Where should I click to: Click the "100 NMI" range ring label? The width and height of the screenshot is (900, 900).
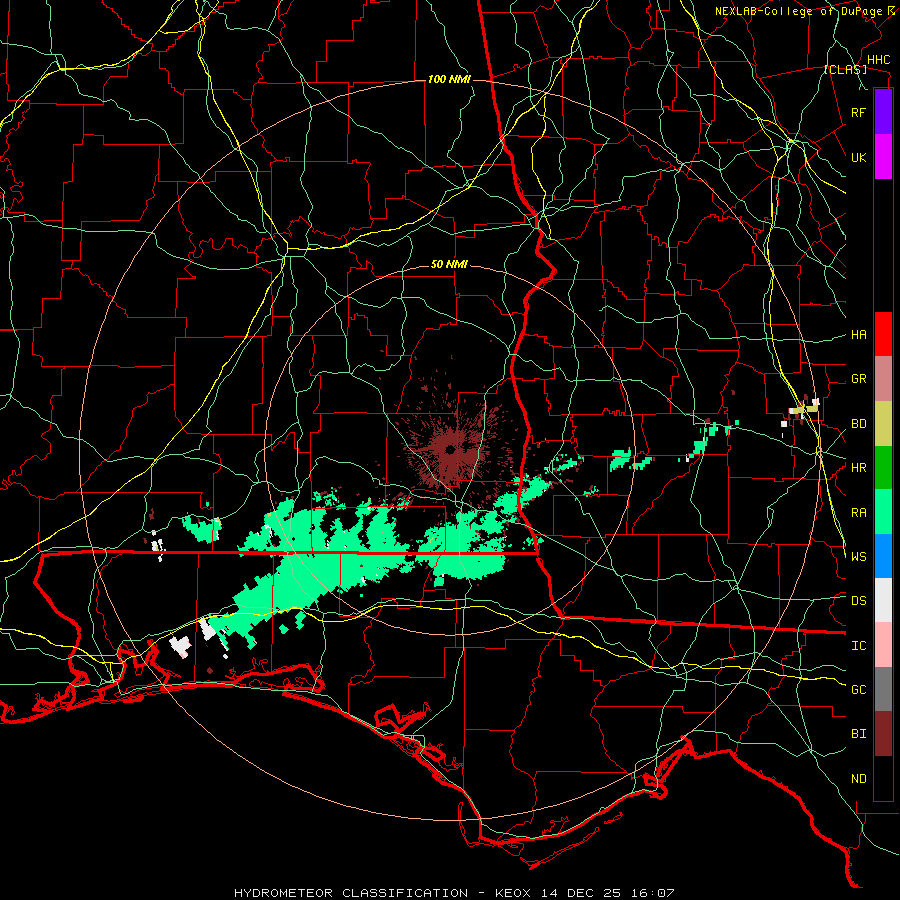point(449,79)
